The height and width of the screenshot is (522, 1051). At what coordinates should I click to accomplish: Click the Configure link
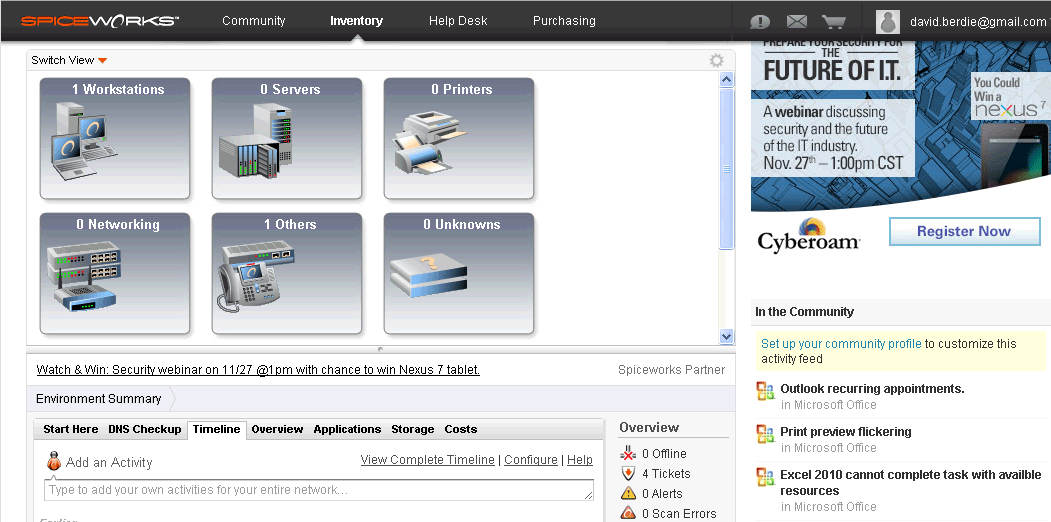point(530,460)
